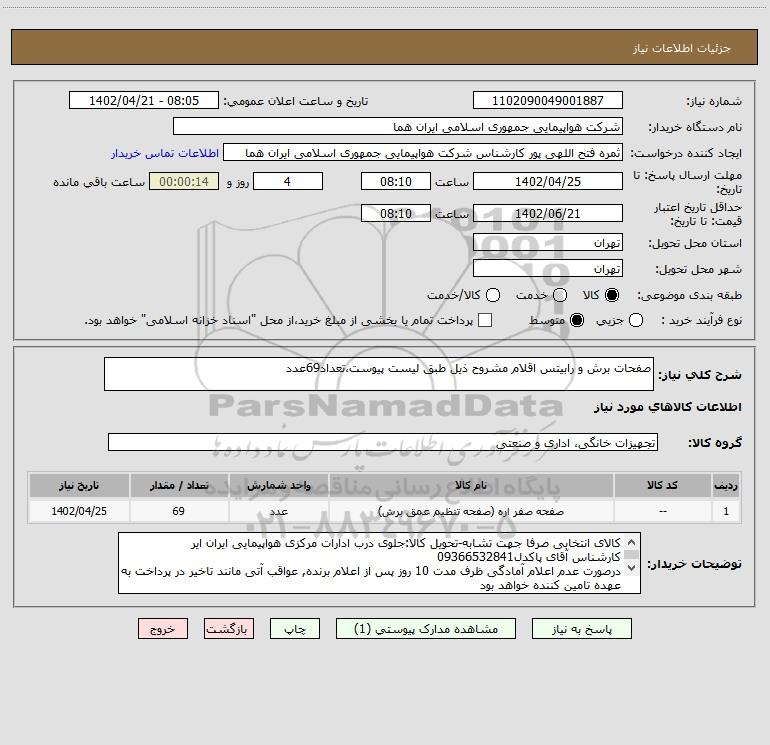The width and height of the screenshot is (770, 745).
Task: Click the خروج exit button
Action: [x=163, y=629]
